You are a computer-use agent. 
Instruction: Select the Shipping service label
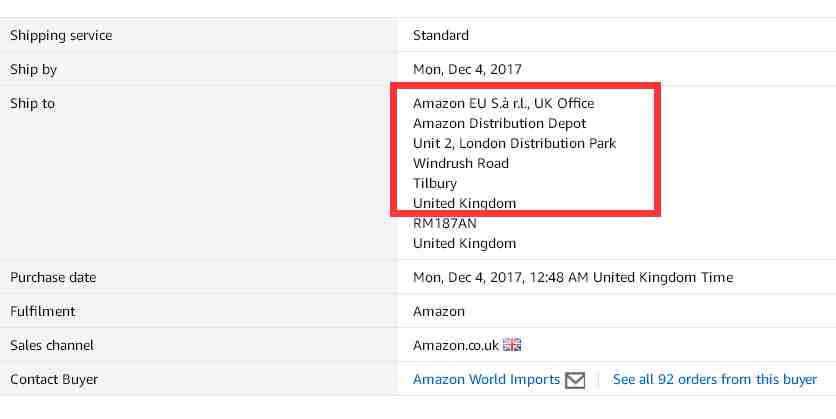point(61,36)
